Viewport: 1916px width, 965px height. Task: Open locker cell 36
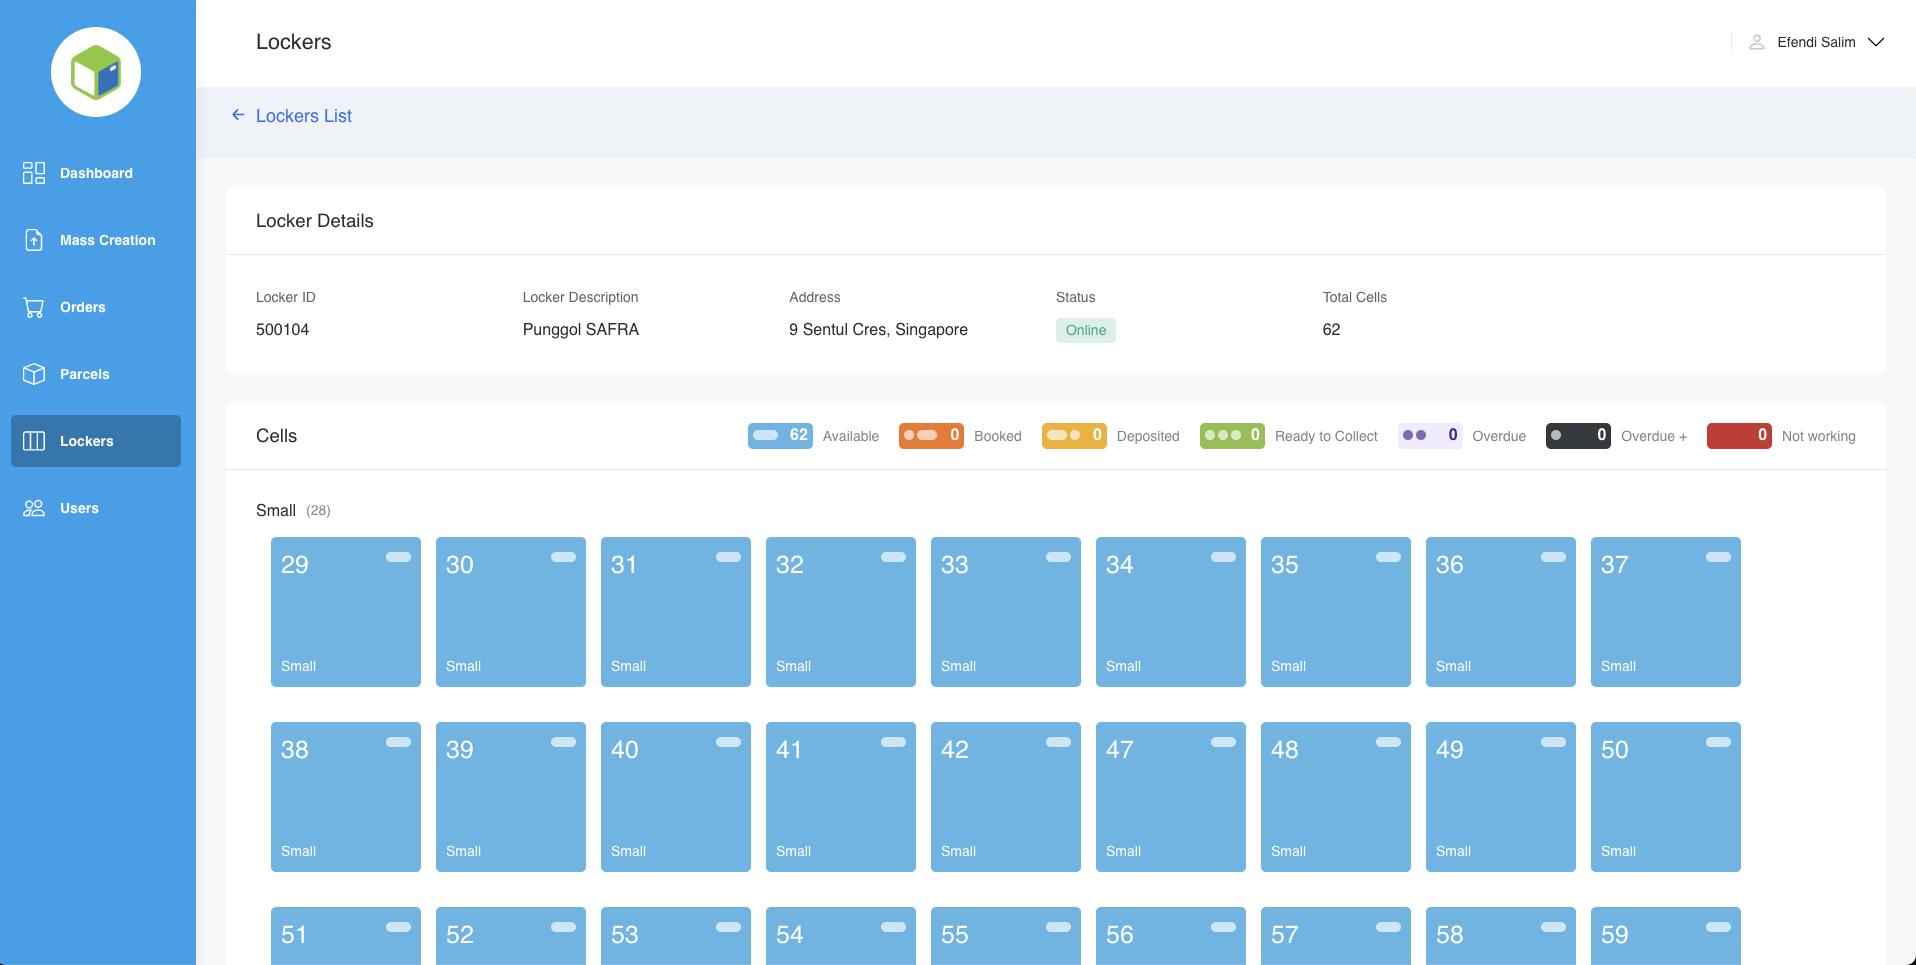tap(1501, 612)
